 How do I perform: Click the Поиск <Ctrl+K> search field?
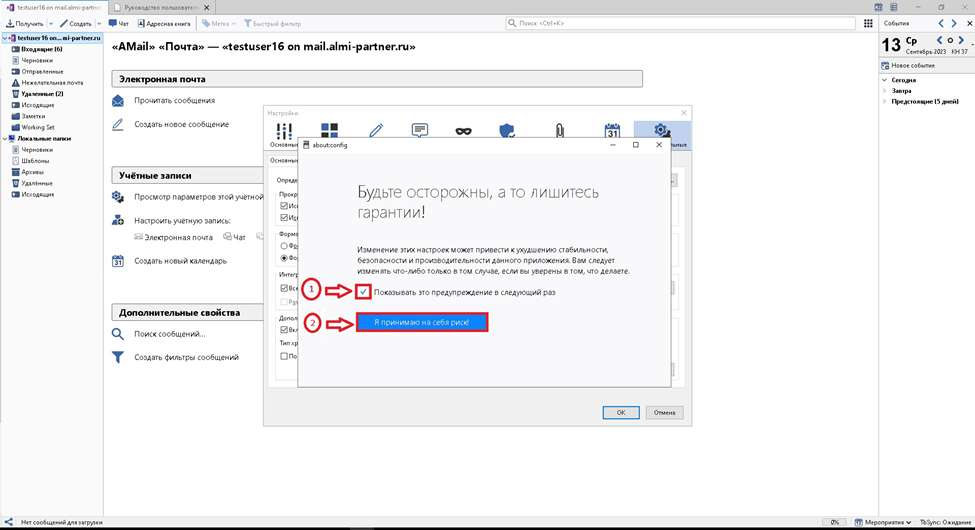(680, 23)
